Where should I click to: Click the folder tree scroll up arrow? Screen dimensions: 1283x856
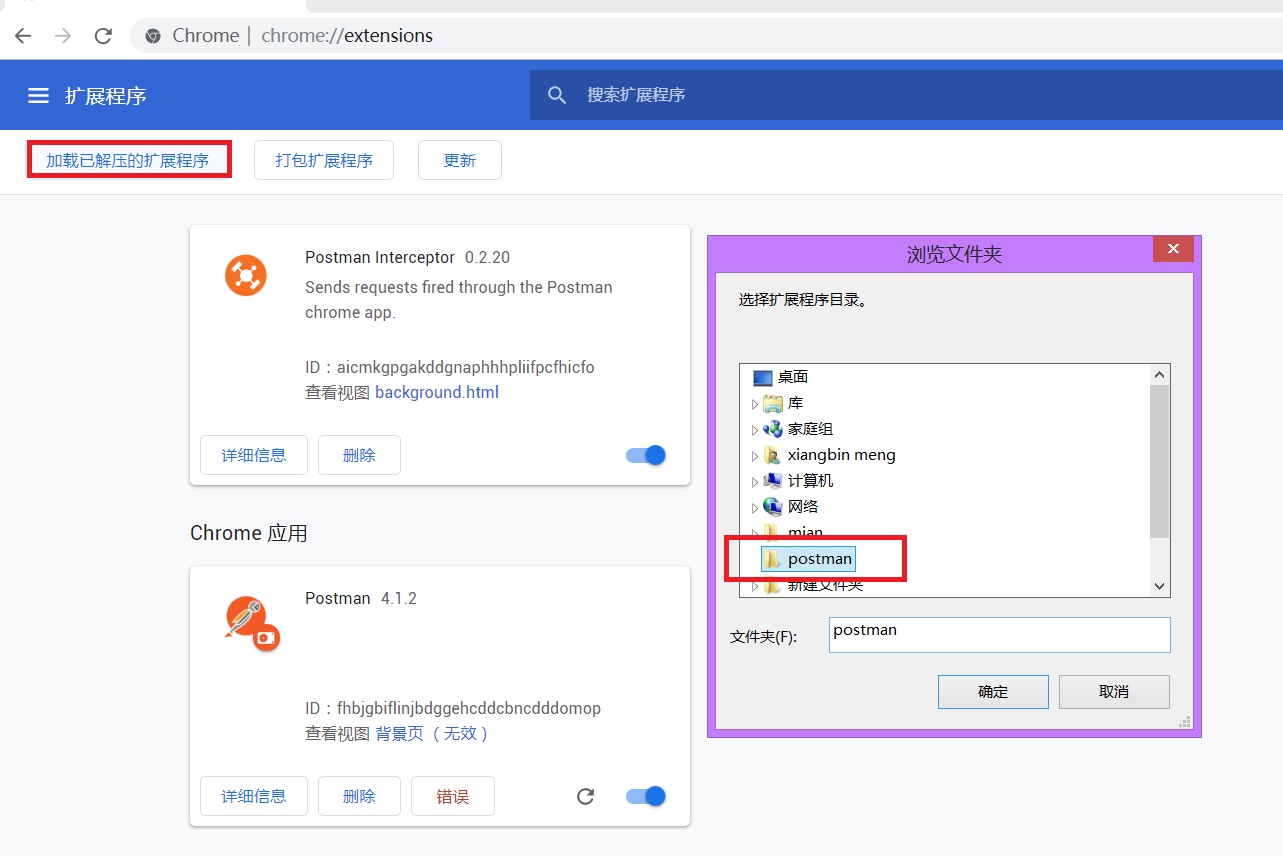point(1160,376)
